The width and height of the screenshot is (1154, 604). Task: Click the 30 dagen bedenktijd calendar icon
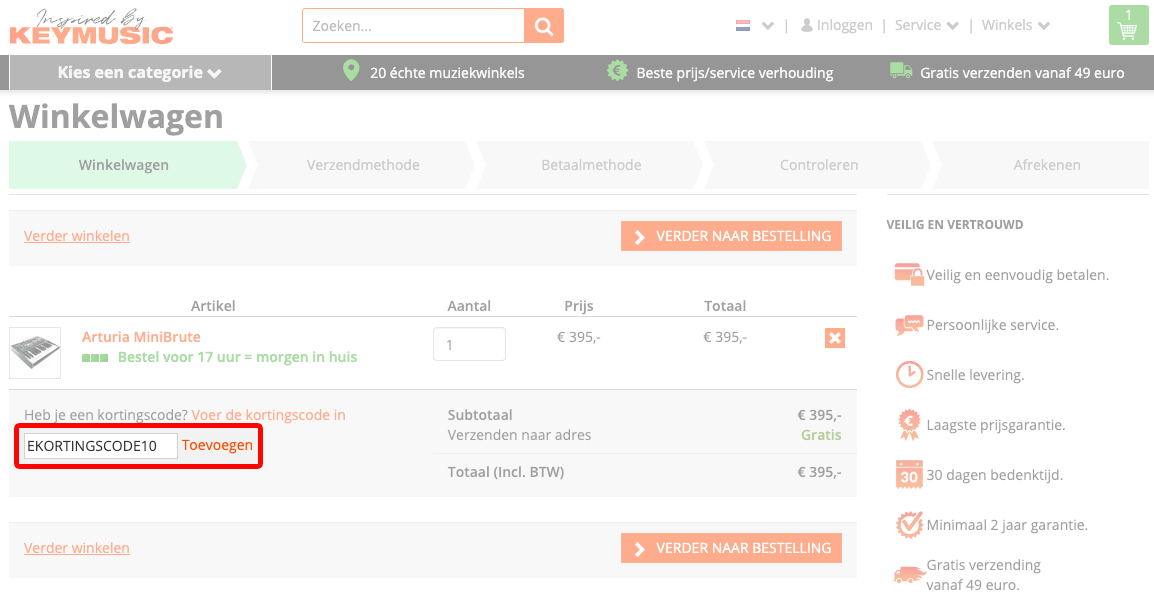[908, 474]
